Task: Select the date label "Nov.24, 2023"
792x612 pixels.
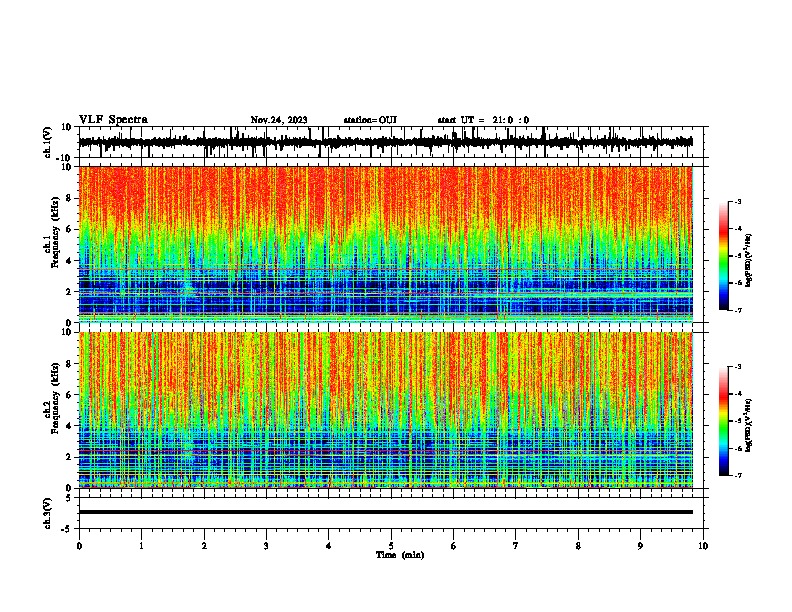Action: click(279, 120)
